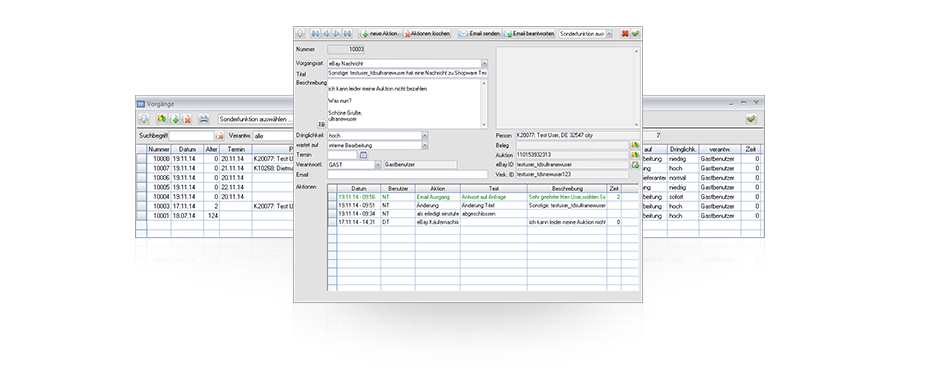The image size is (930, 385).
Task: Click the Auktion lookup icon
Action: (635, 154)
